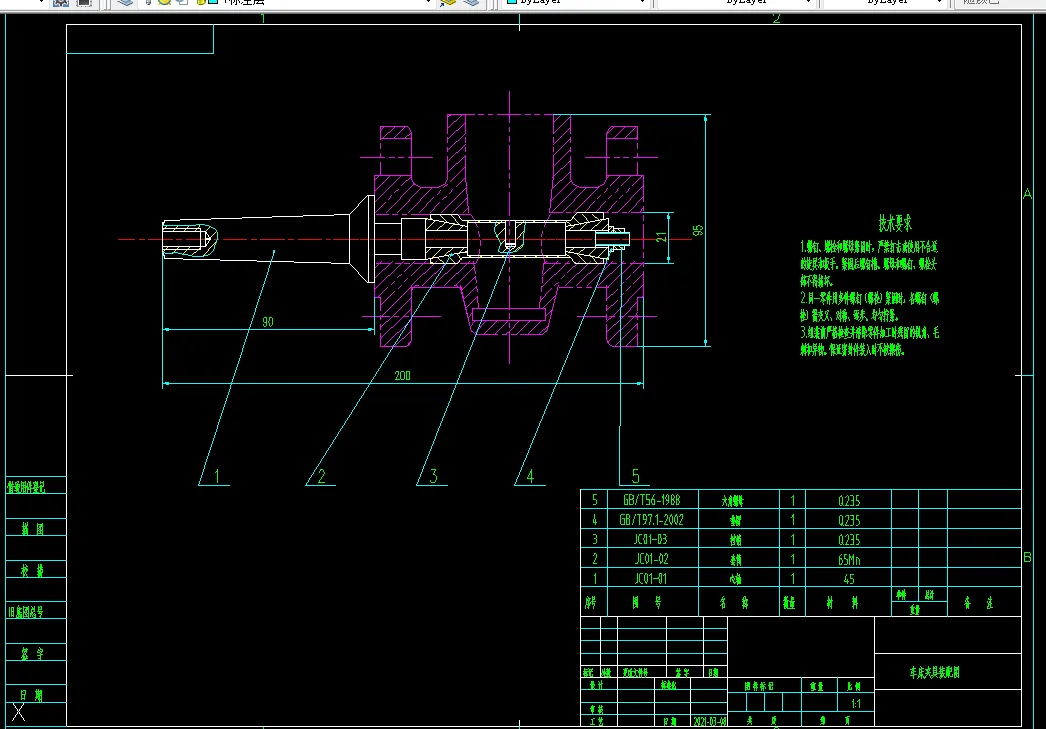Select the 技术要求 heading text
1046x729 pixels.
pos(895,223)
